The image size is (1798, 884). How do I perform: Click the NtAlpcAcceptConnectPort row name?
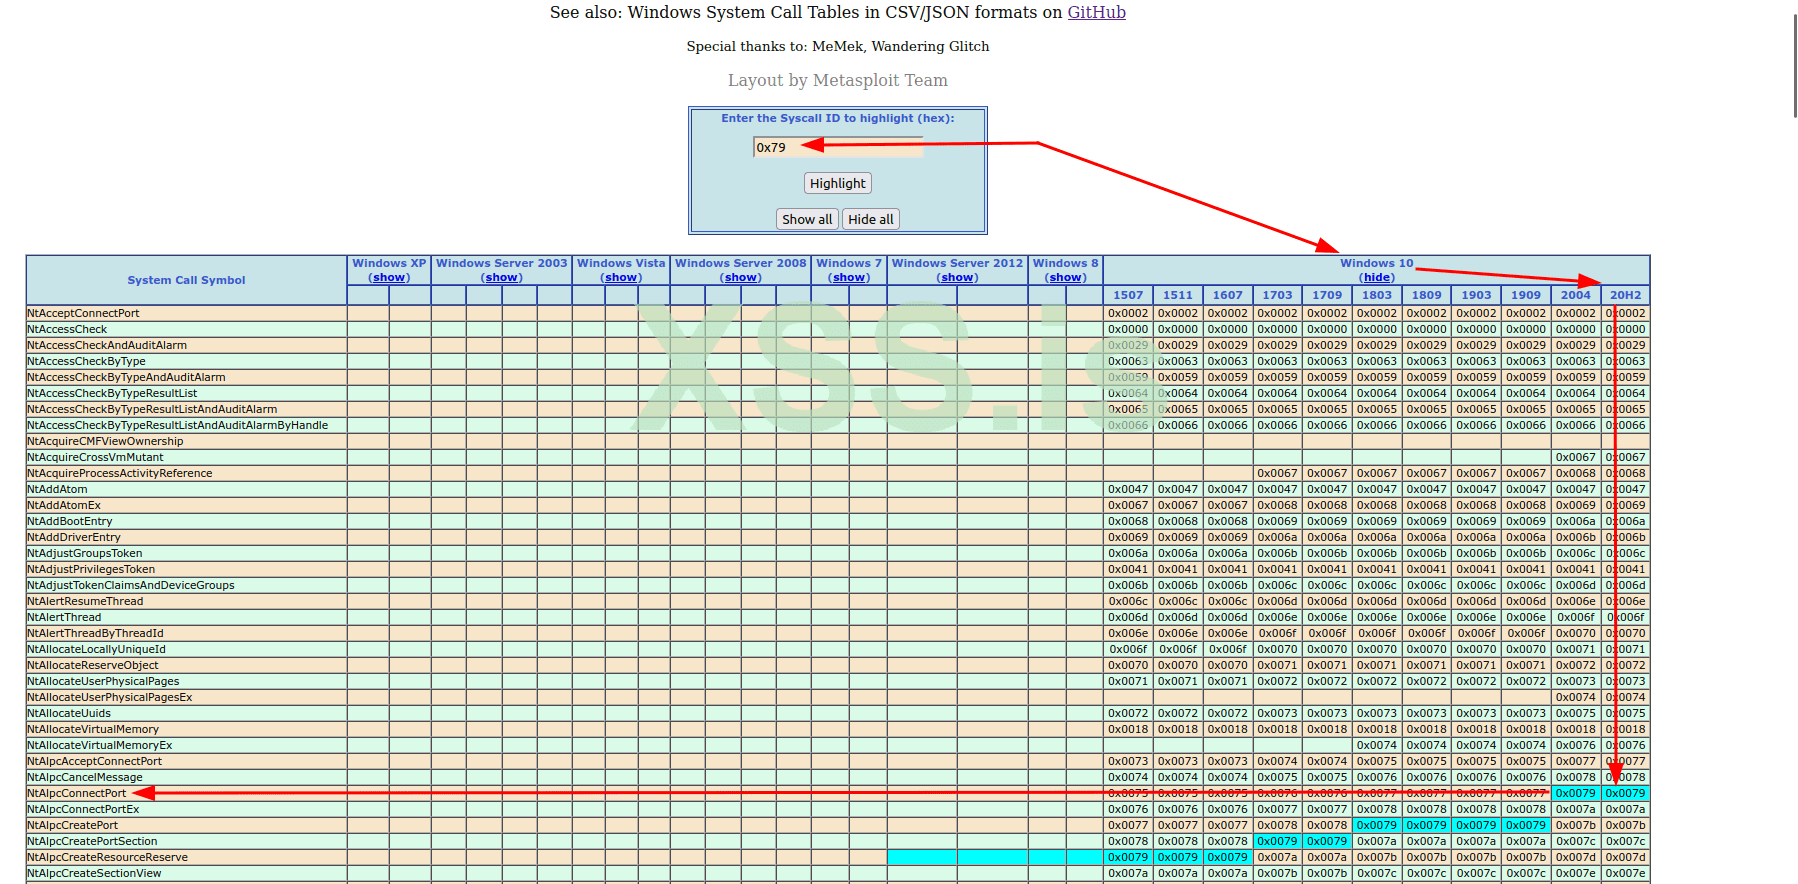pos(94,761)
